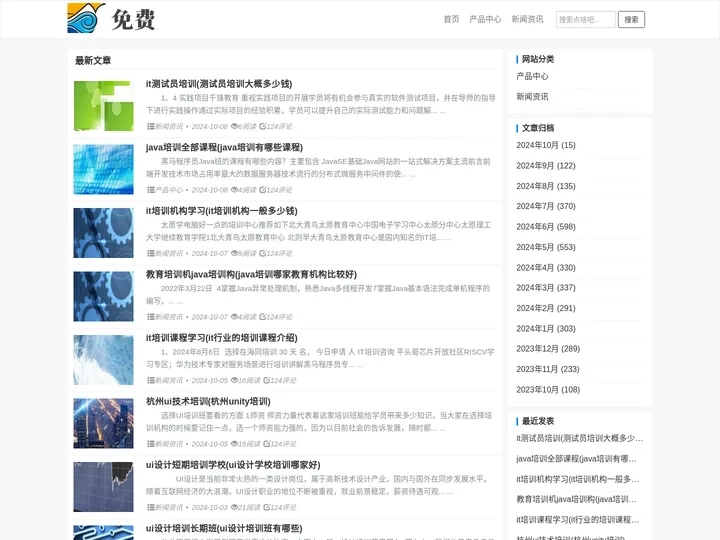Select 新闻资讯 in 网站分类 sidebar
This screenshot has height=540, width=720.
[x=532, y=96]
